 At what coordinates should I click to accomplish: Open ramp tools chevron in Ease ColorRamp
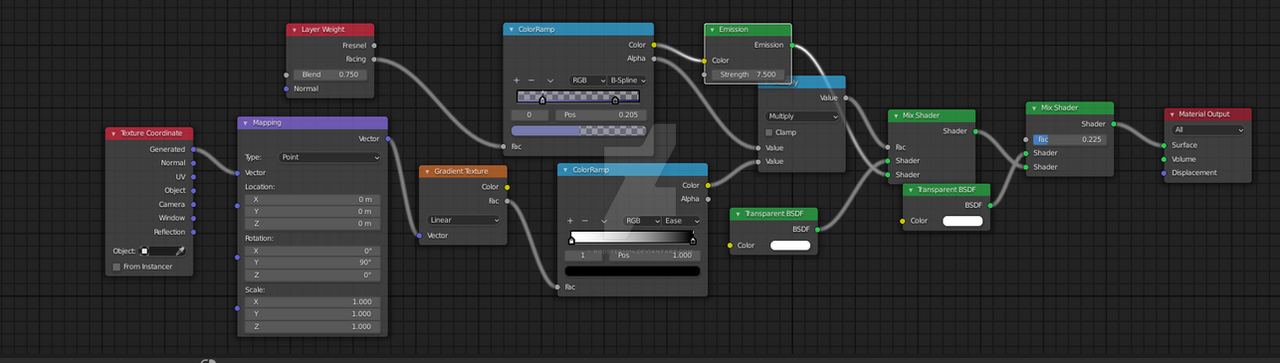coord(604,220)
